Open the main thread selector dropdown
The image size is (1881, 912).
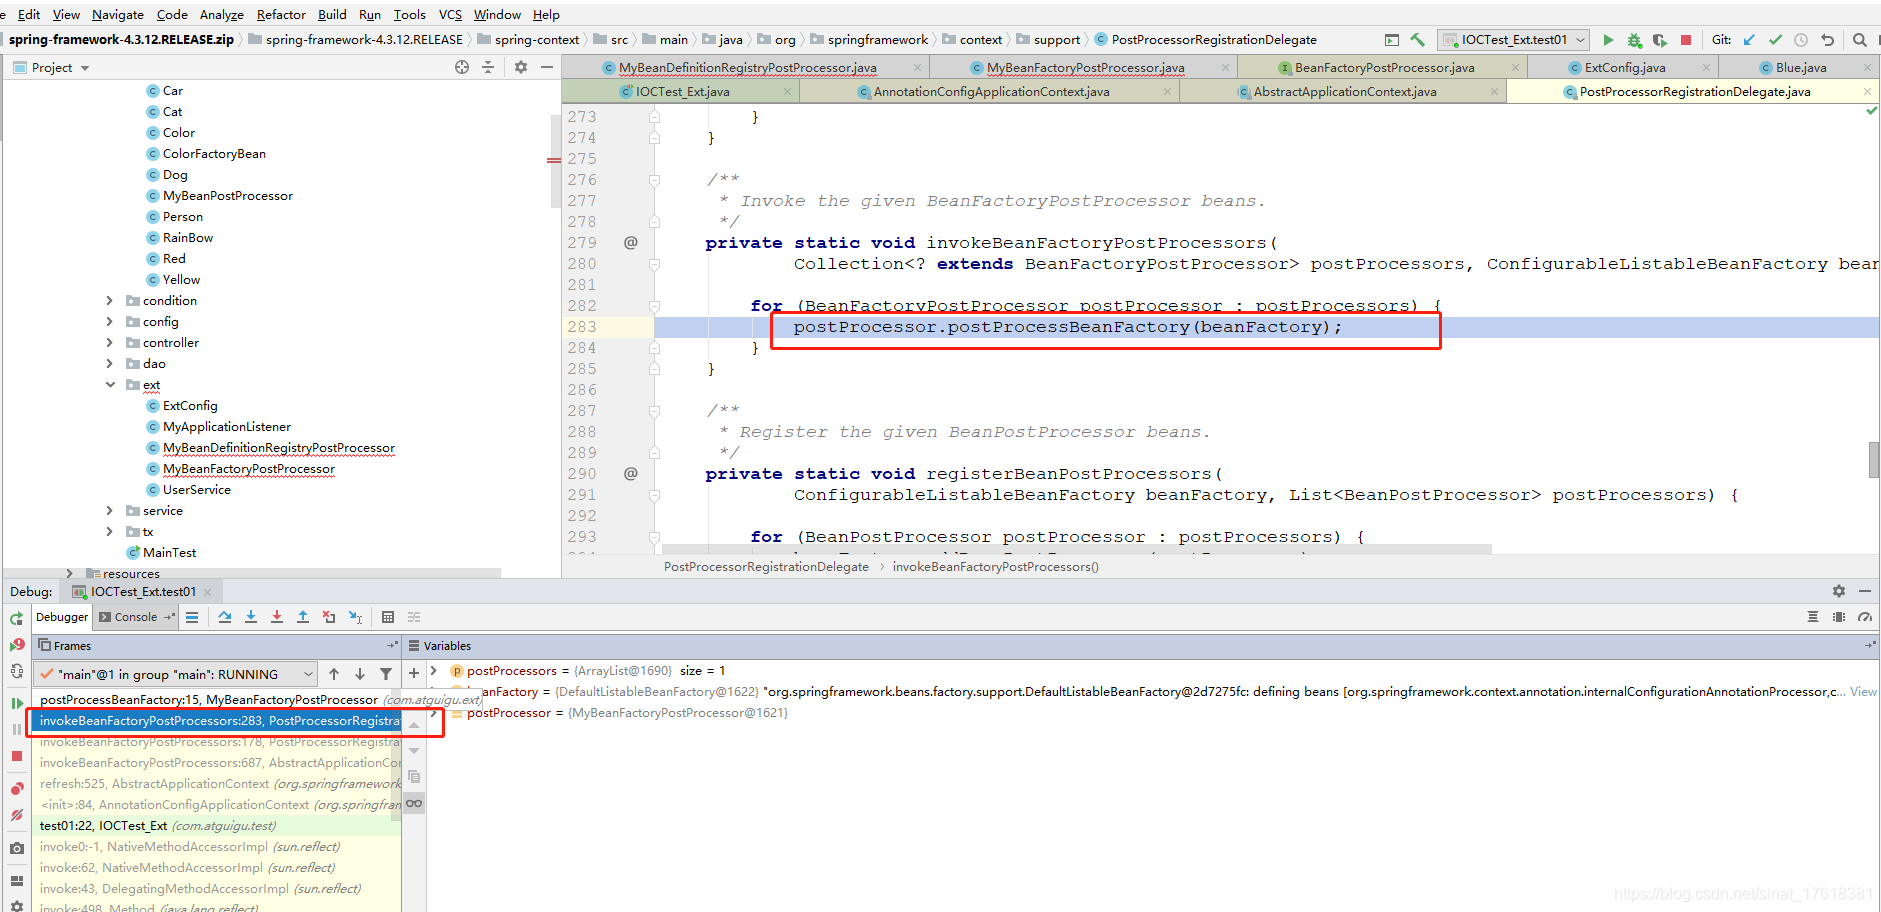point(176,674)
